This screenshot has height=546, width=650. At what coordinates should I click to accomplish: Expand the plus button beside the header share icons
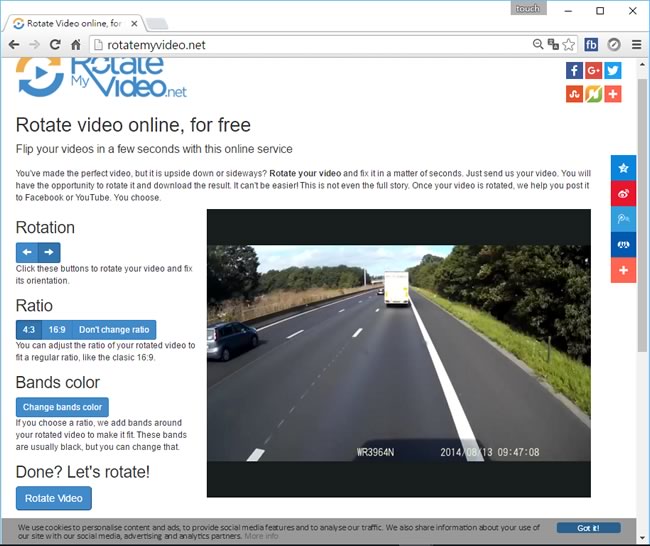612,93
